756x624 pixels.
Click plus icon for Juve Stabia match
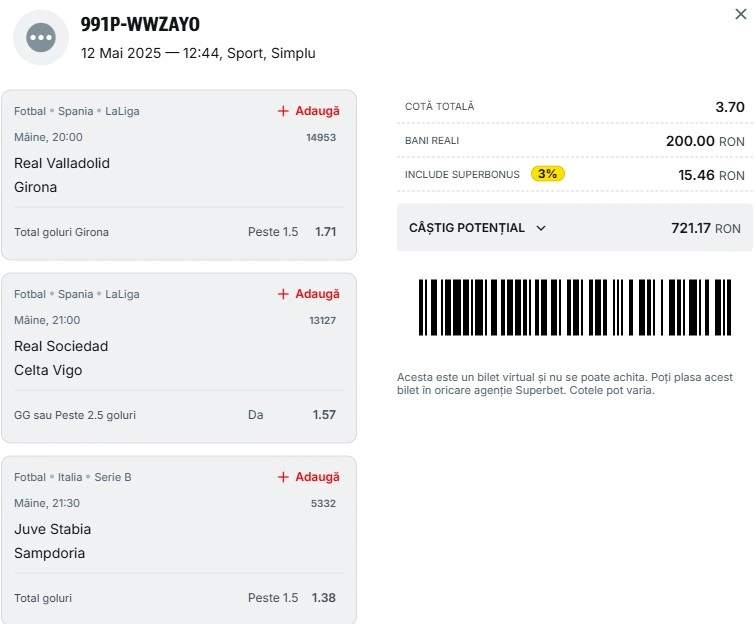click(x=283, y=477)
